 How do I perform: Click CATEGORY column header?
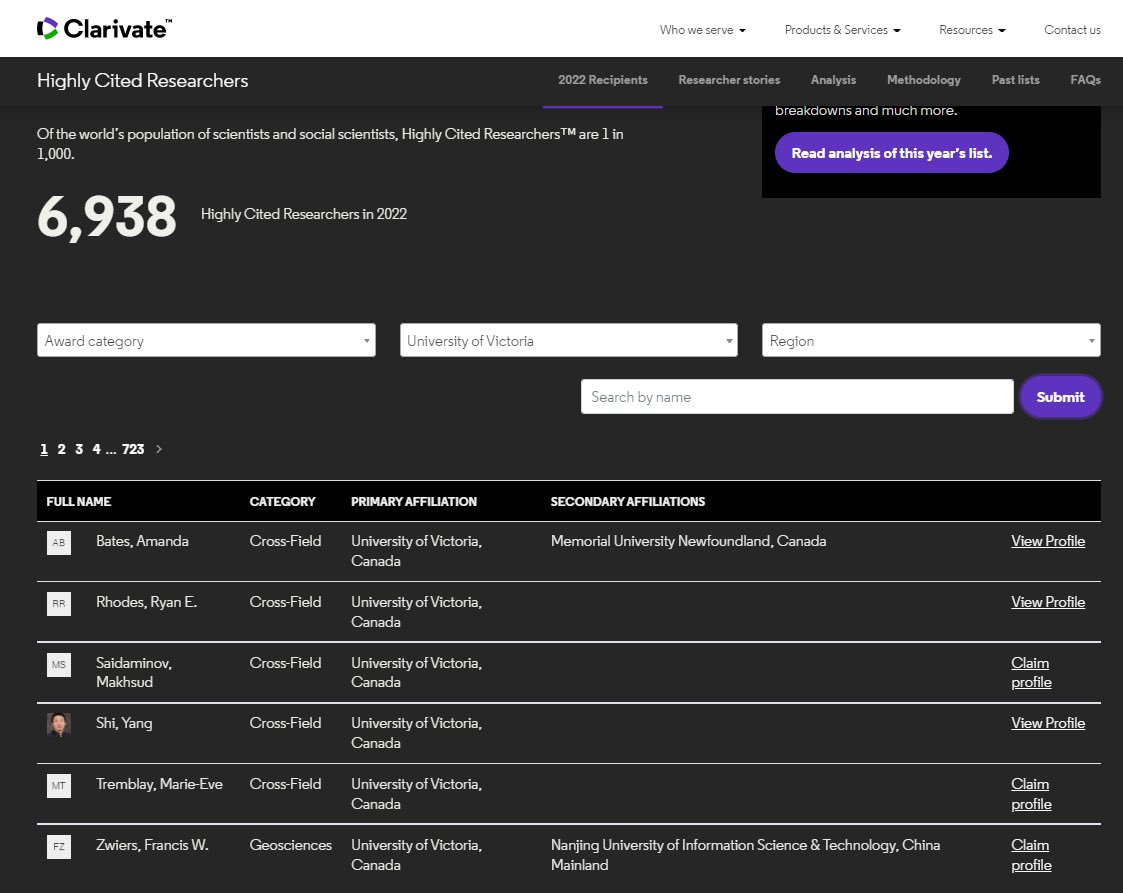click(282, 501)
